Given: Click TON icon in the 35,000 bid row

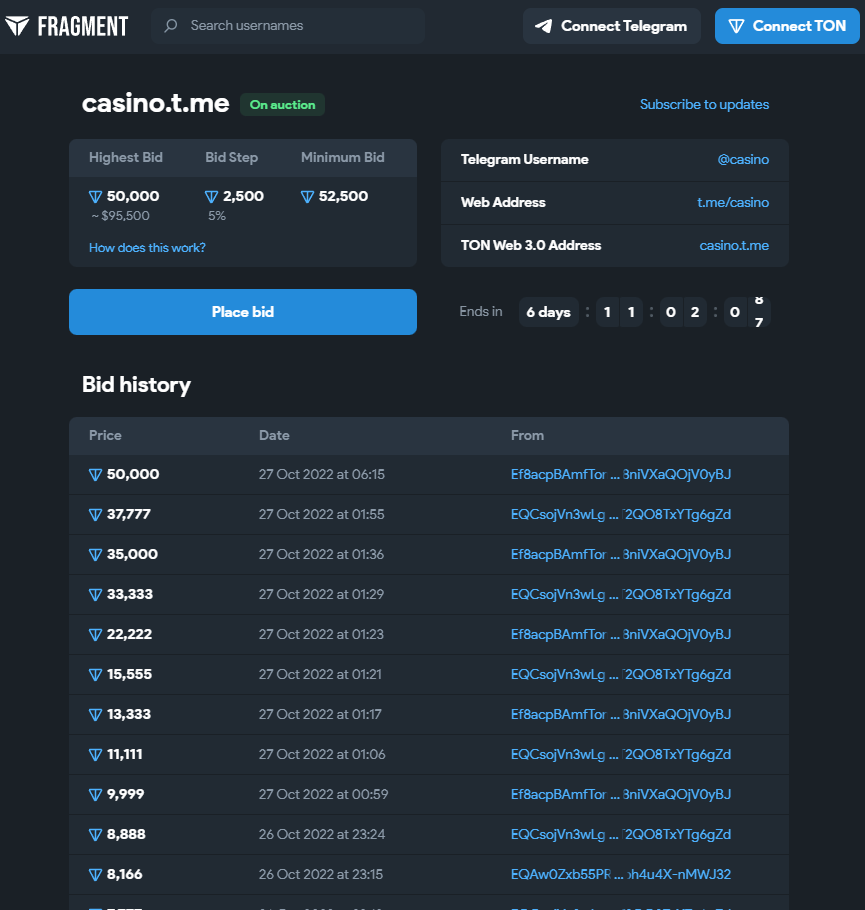Looking at the screenshot, I should 95,555.
